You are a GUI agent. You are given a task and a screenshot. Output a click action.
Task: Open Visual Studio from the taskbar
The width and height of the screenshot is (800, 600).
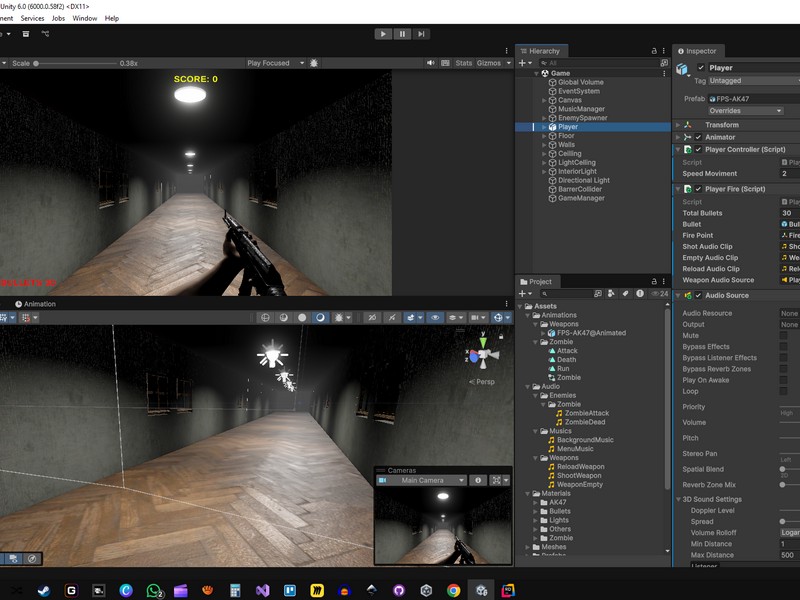[x=261, y=590]
